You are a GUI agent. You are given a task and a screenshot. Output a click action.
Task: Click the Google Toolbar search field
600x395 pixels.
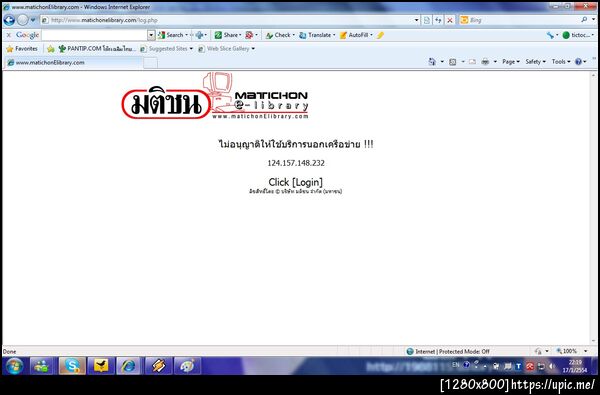95,35
